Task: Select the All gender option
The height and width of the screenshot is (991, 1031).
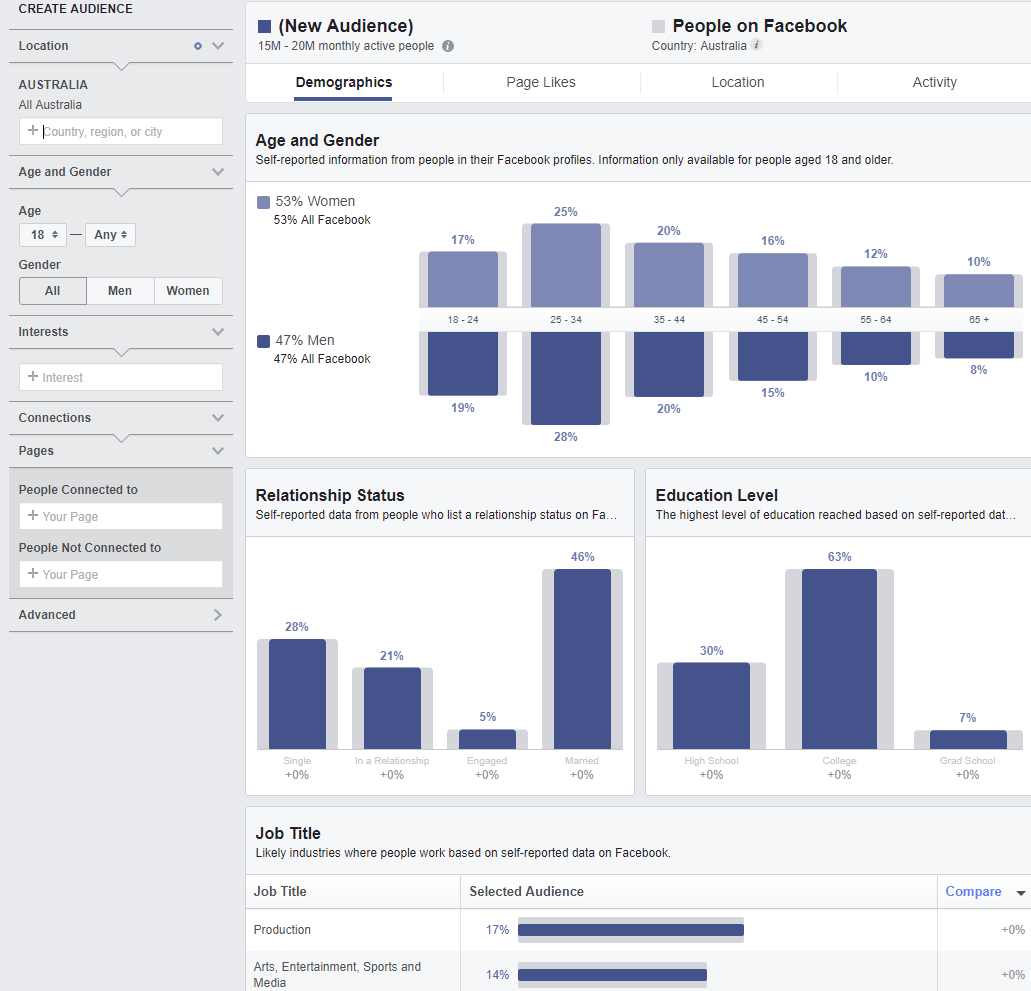Action: coord(52,291)
